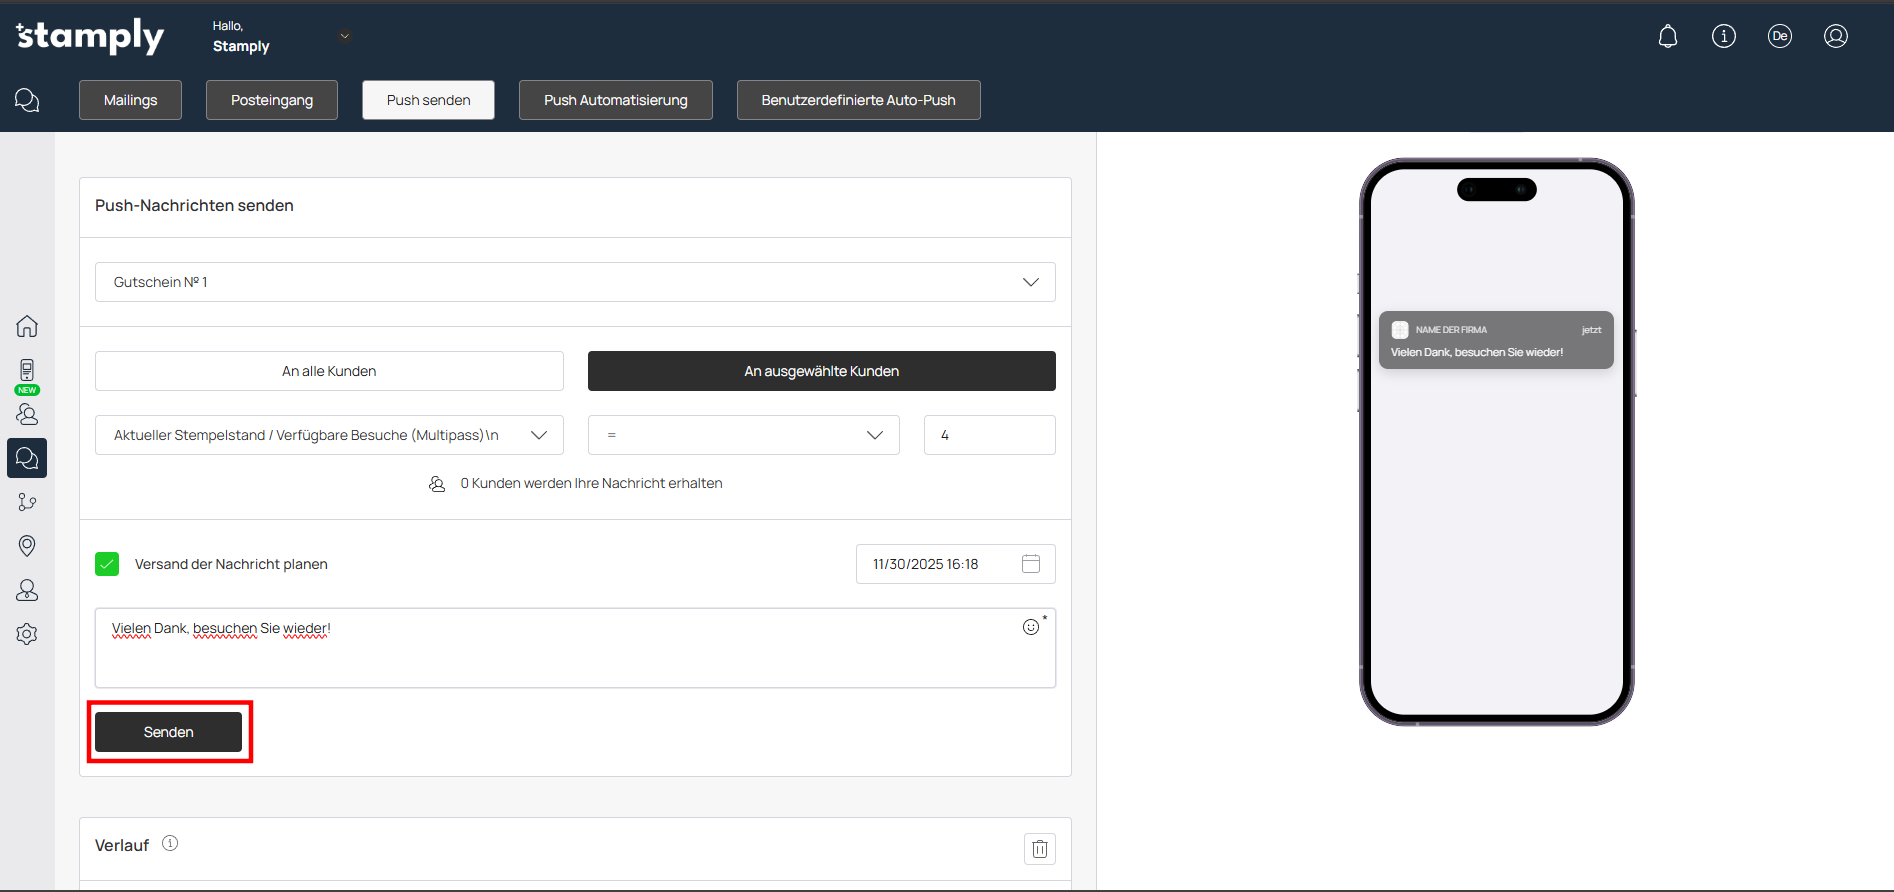Select An alle Kunden option
Screen dimensions: 1894x892
[x=329, y=371]
